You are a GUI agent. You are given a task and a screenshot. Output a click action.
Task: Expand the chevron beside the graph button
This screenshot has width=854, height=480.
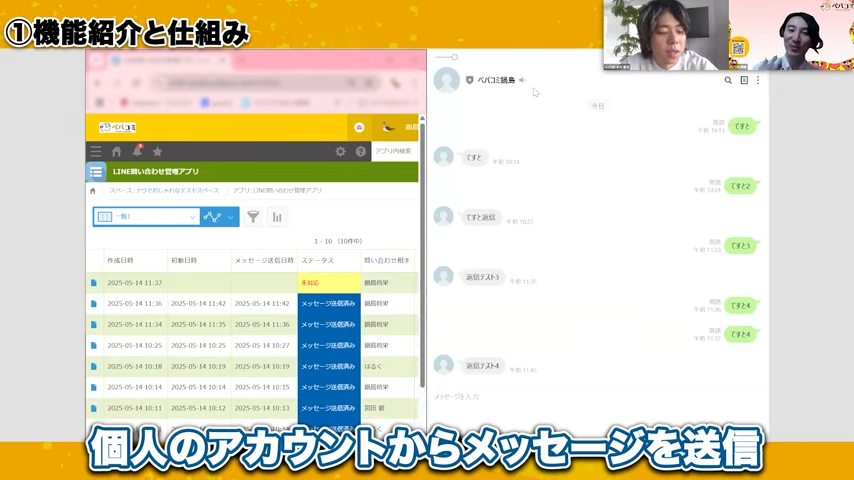click(231, 217)
